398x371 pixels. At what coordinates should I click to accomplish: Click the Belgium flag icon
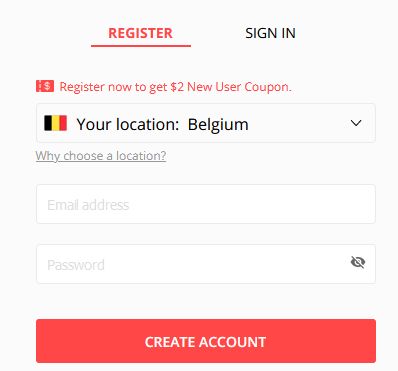click(55, 123)
